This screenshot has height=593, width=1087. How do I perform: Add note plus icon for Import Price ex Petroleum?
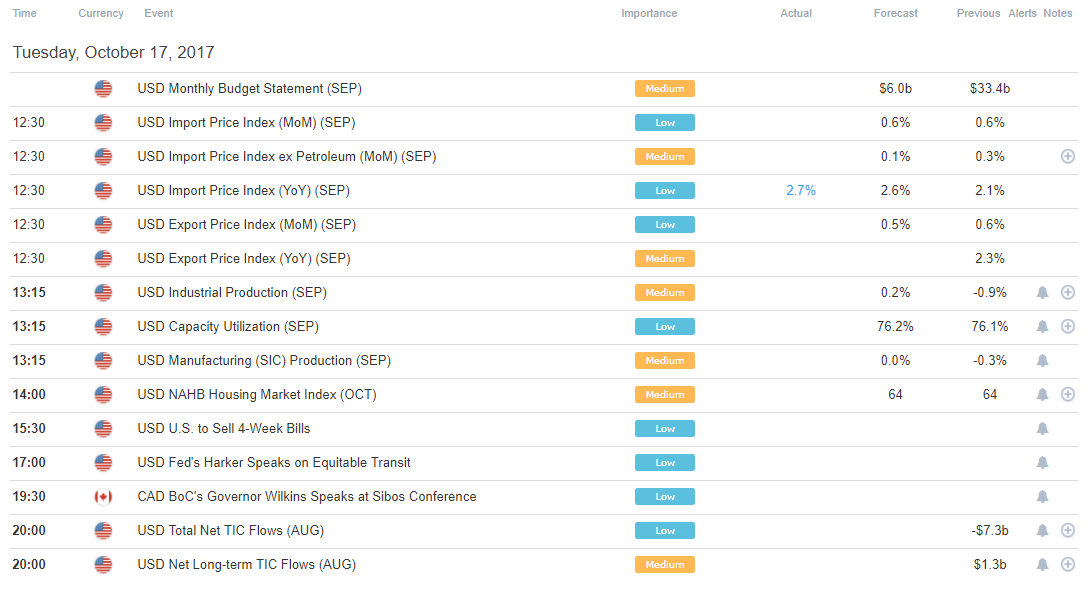[1068, 157]
